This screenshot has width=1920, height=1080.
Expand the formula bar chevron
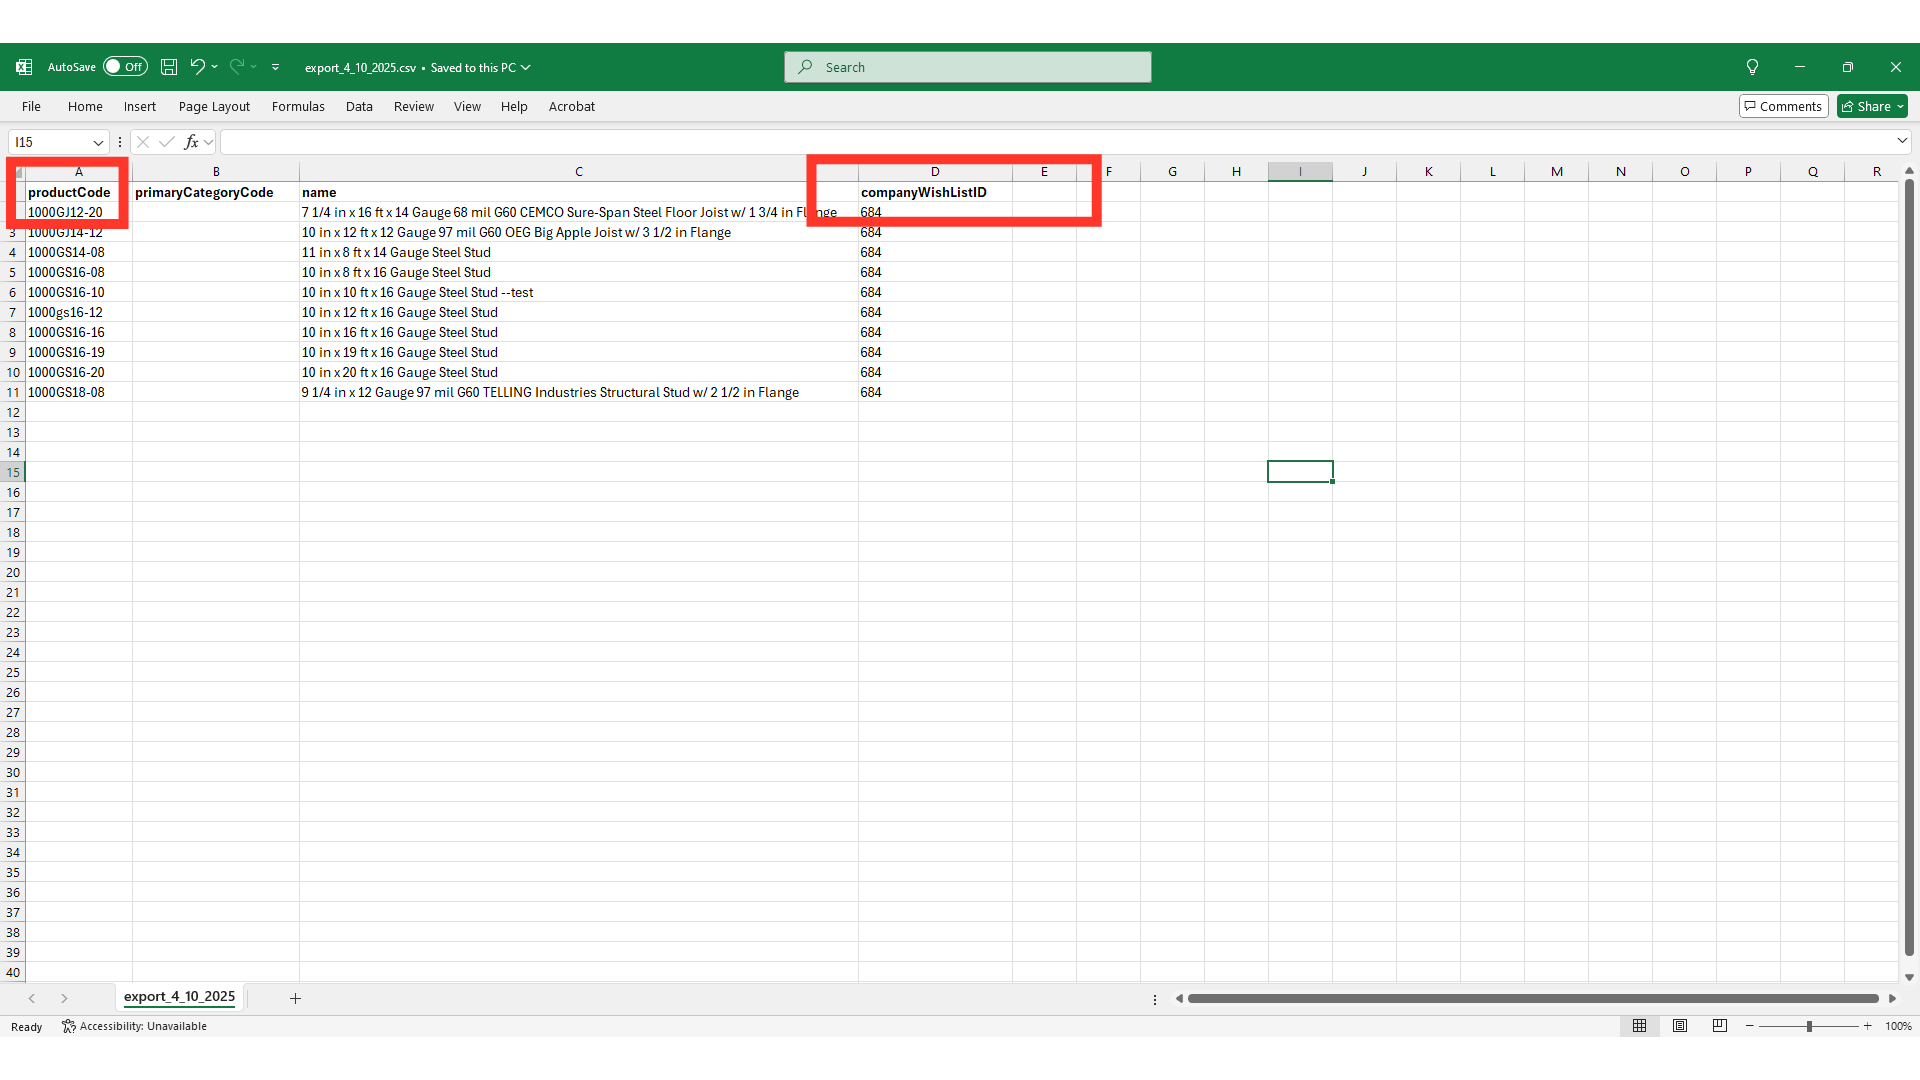[1901, 141]
